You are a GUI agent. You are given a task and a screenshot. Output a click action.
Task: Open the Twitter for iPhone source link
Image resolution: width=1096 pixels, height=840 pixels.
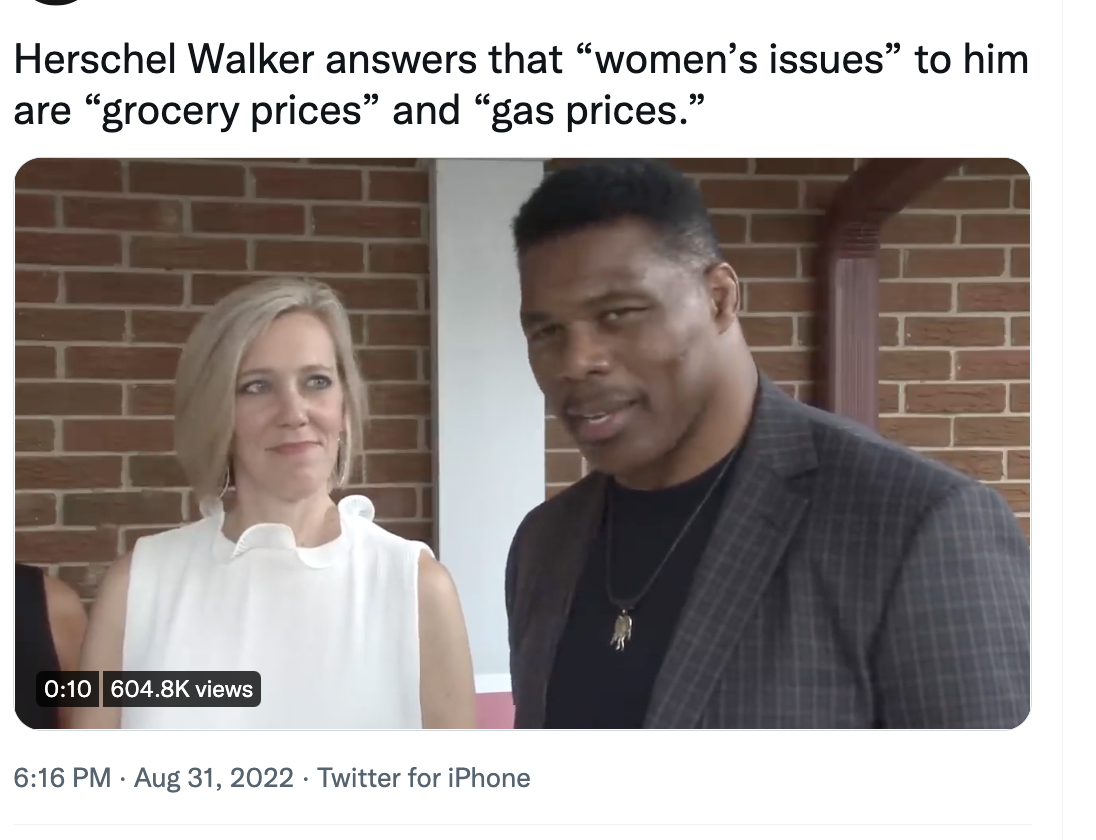[424, 778]
